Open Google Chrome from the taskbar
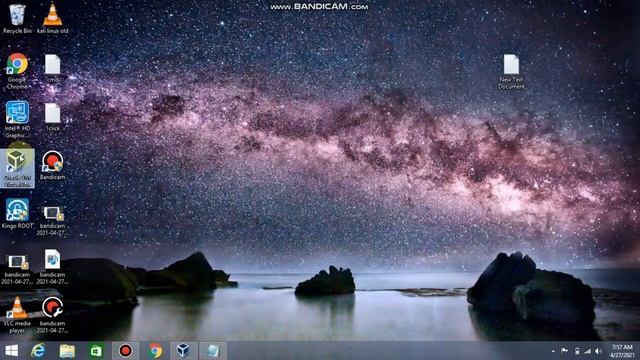The width and height of the screenshot is (640, 360). click(155, 351)
